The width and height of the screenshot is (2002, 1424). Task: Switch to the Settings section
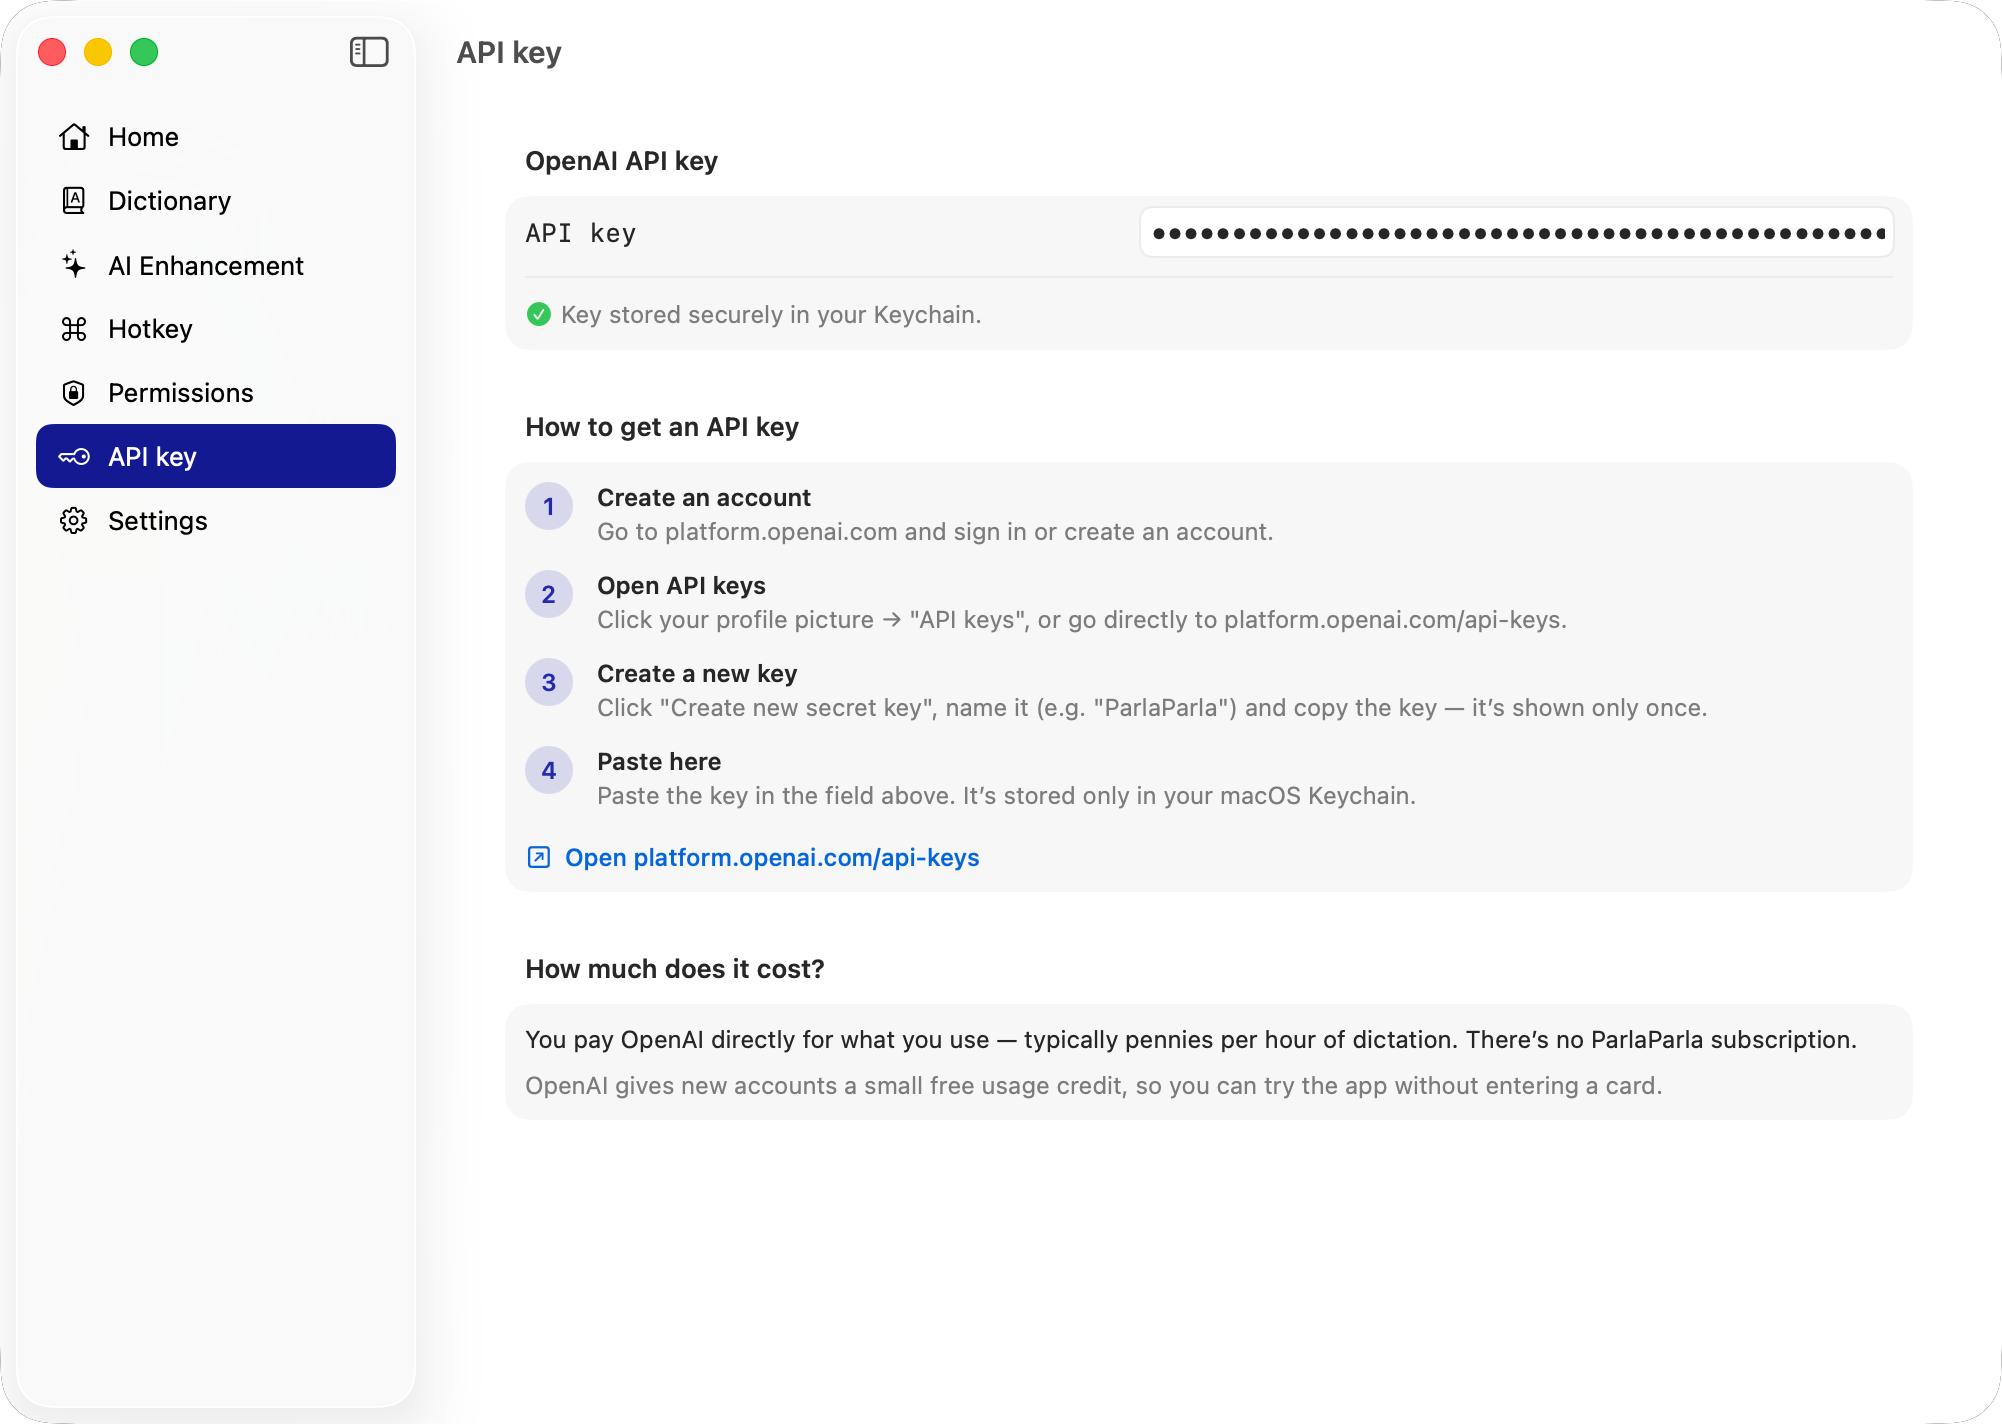pyautogui.click(x=157, y=520)
